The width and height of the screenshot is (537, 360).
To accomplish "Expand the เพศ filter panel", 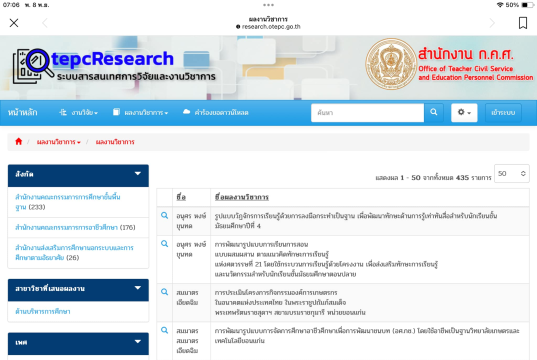I will tap(78, 343).
